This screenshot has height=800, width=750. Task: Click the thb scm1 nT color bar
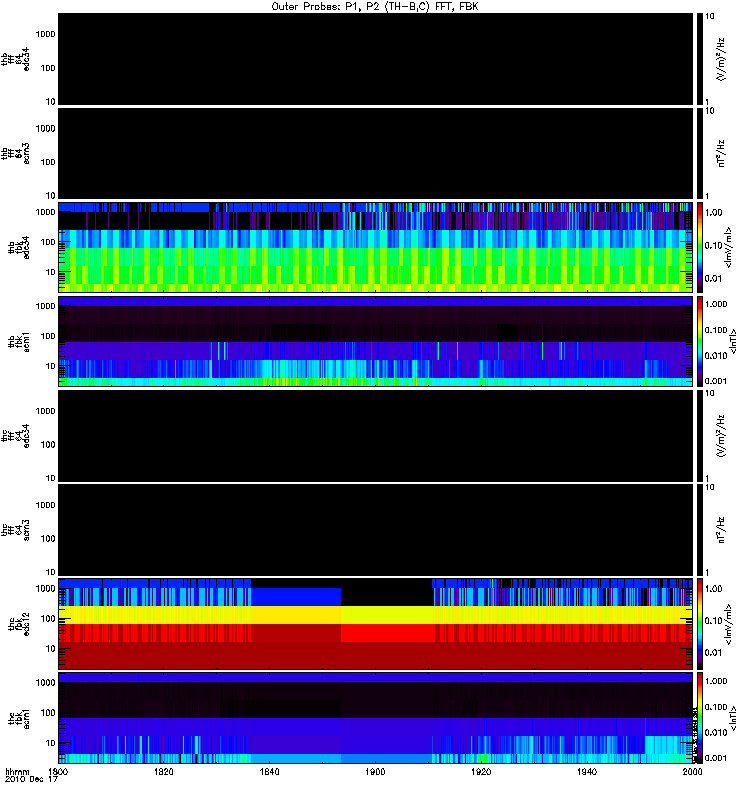click(x=700, y=341)
